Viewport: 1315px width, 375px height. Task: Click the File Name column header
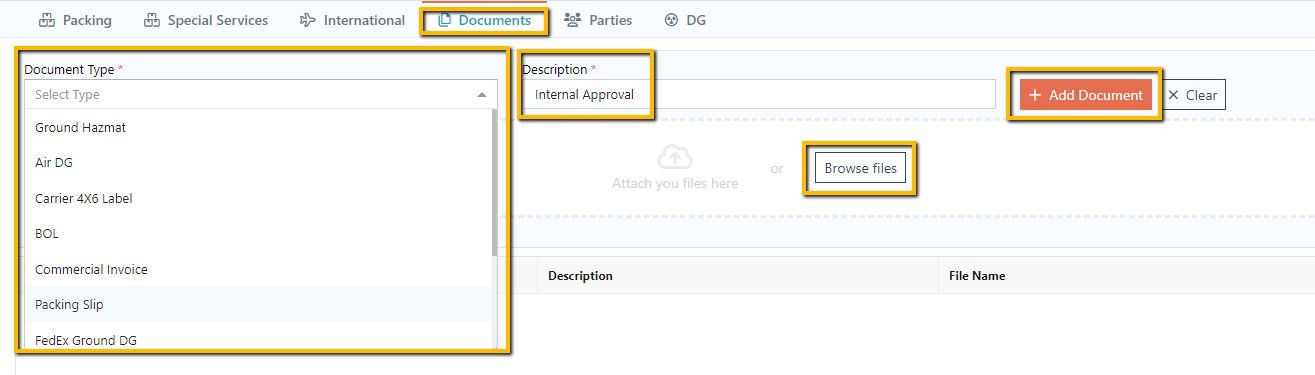(977, 275)
